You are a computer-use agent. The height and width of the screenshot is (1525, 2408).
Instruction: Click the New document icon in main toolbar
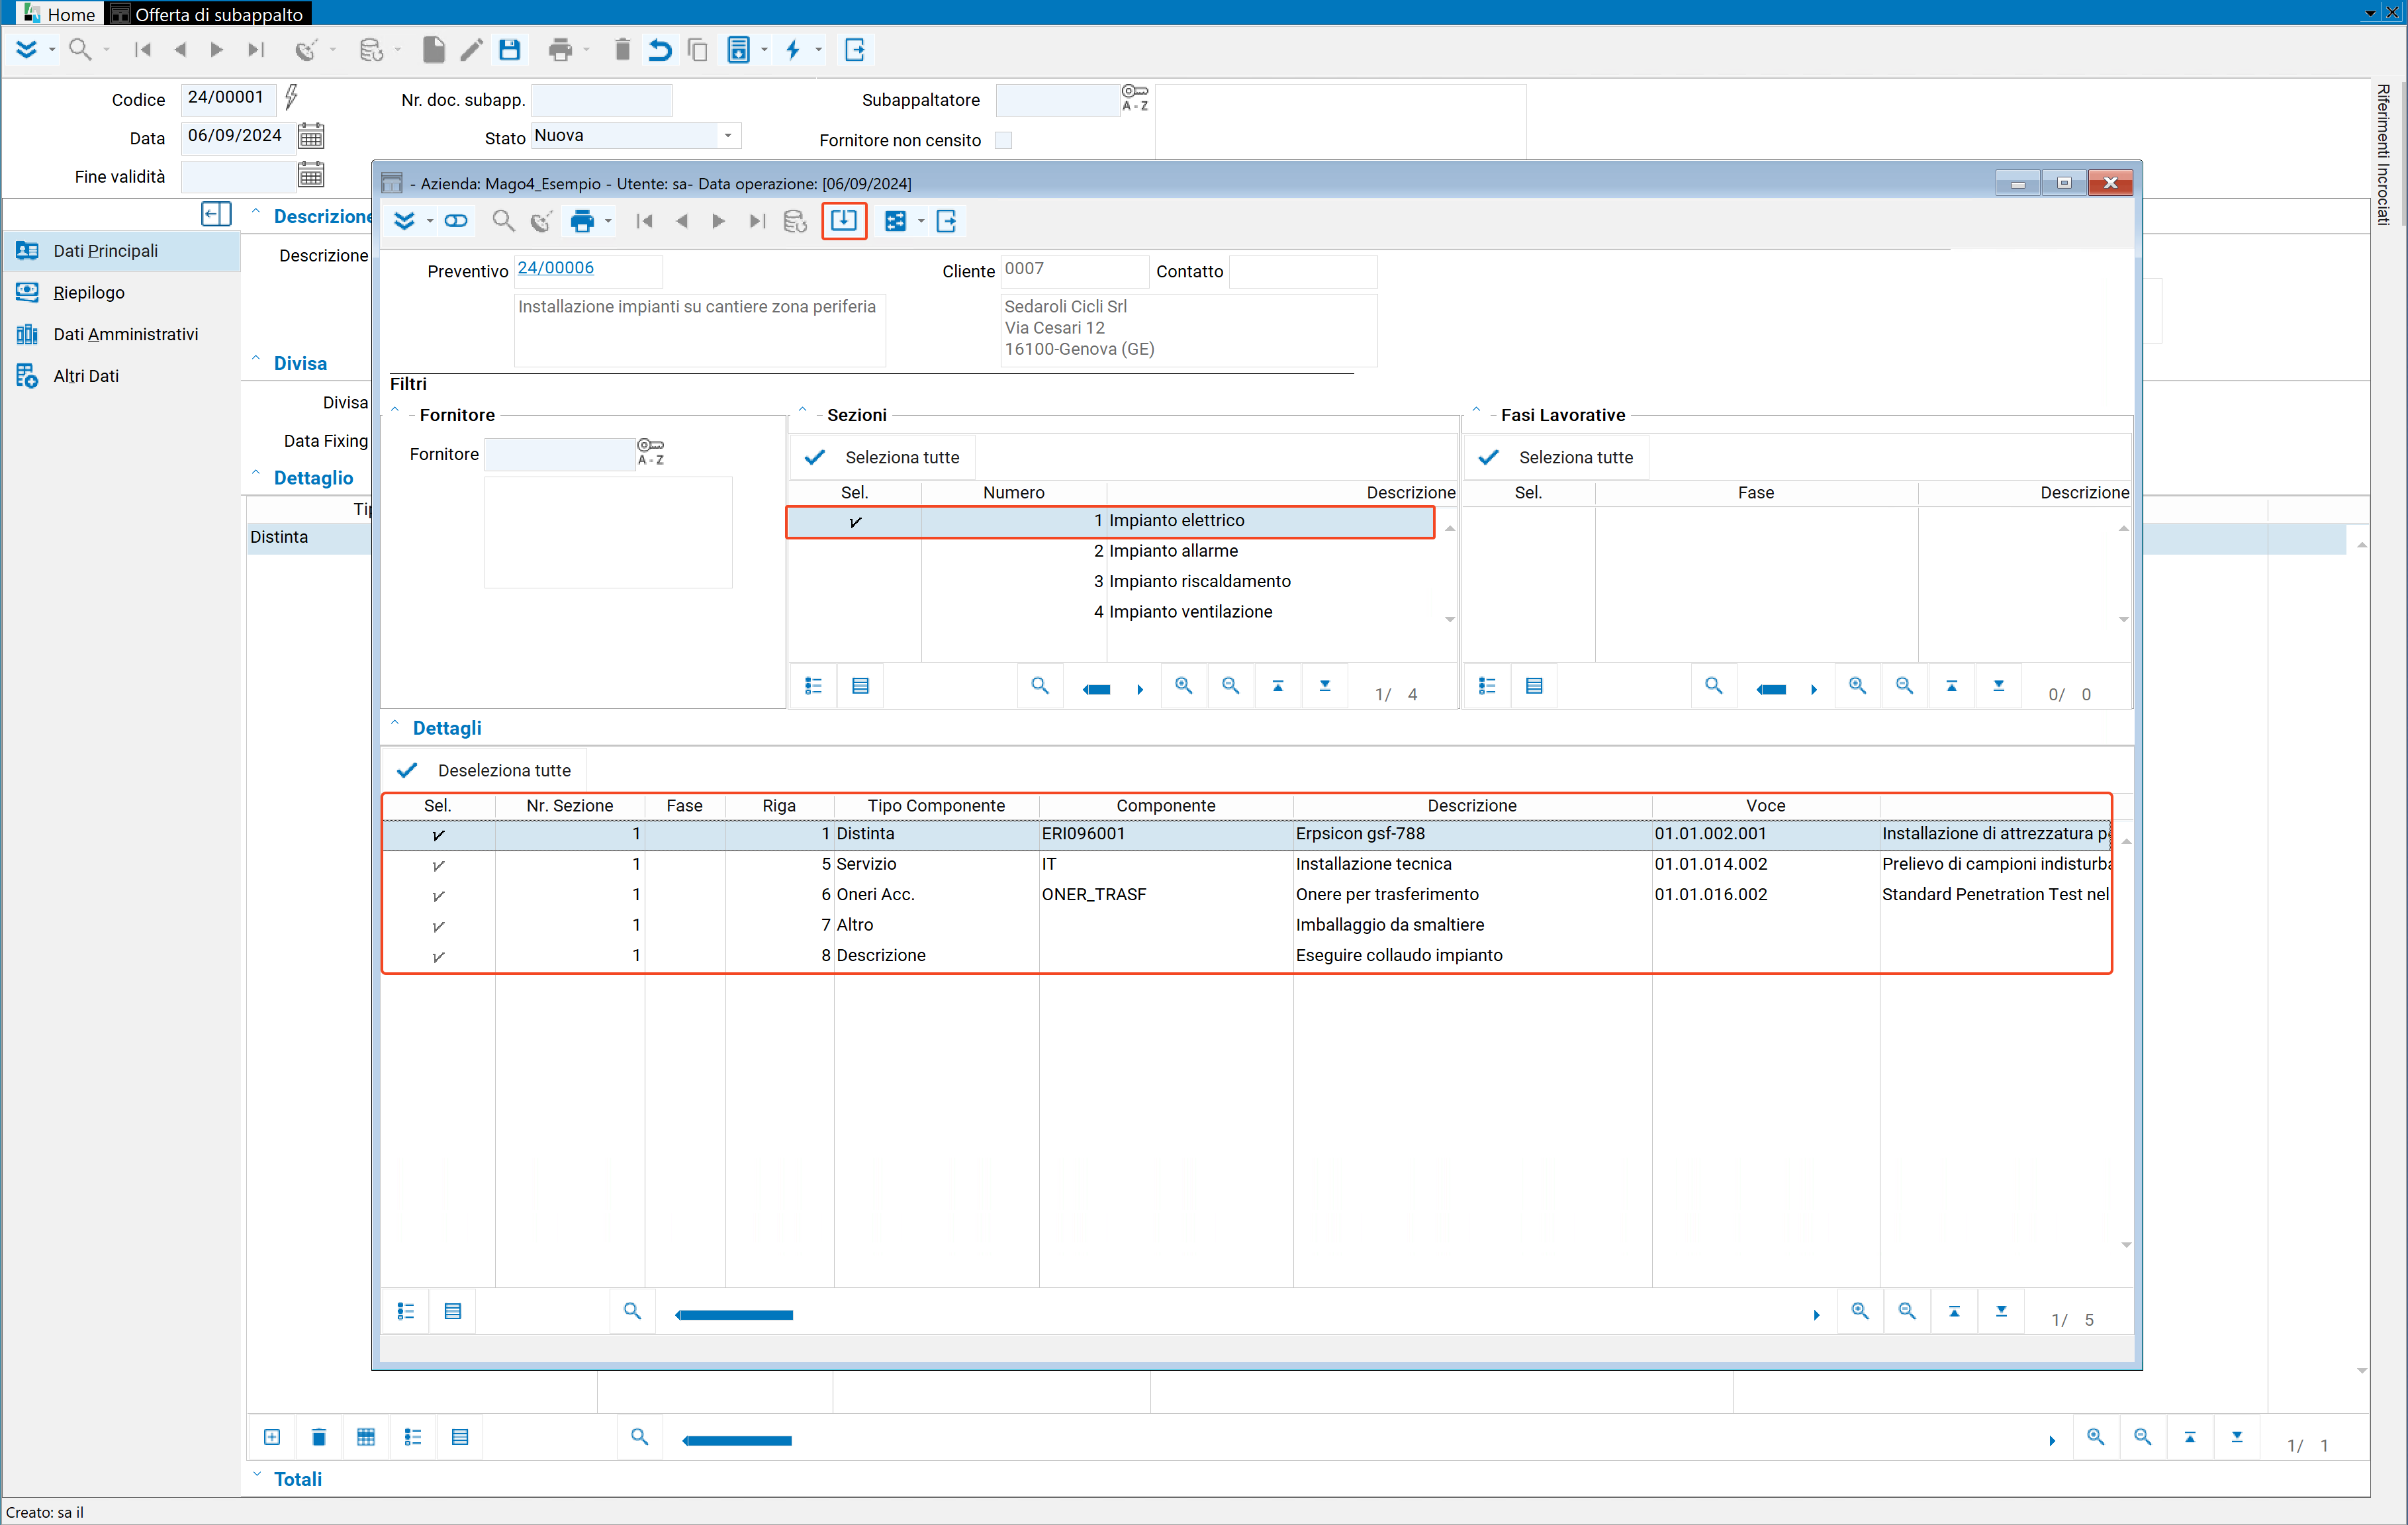[433, 50]
